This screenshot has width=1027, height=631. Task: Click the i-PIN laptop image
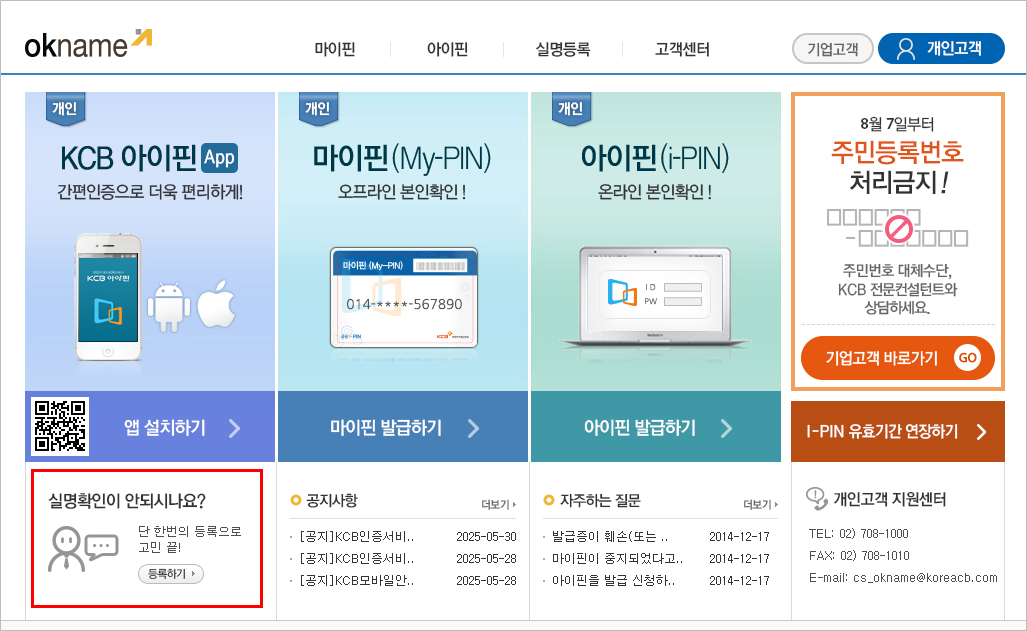[x=655, y=296]
